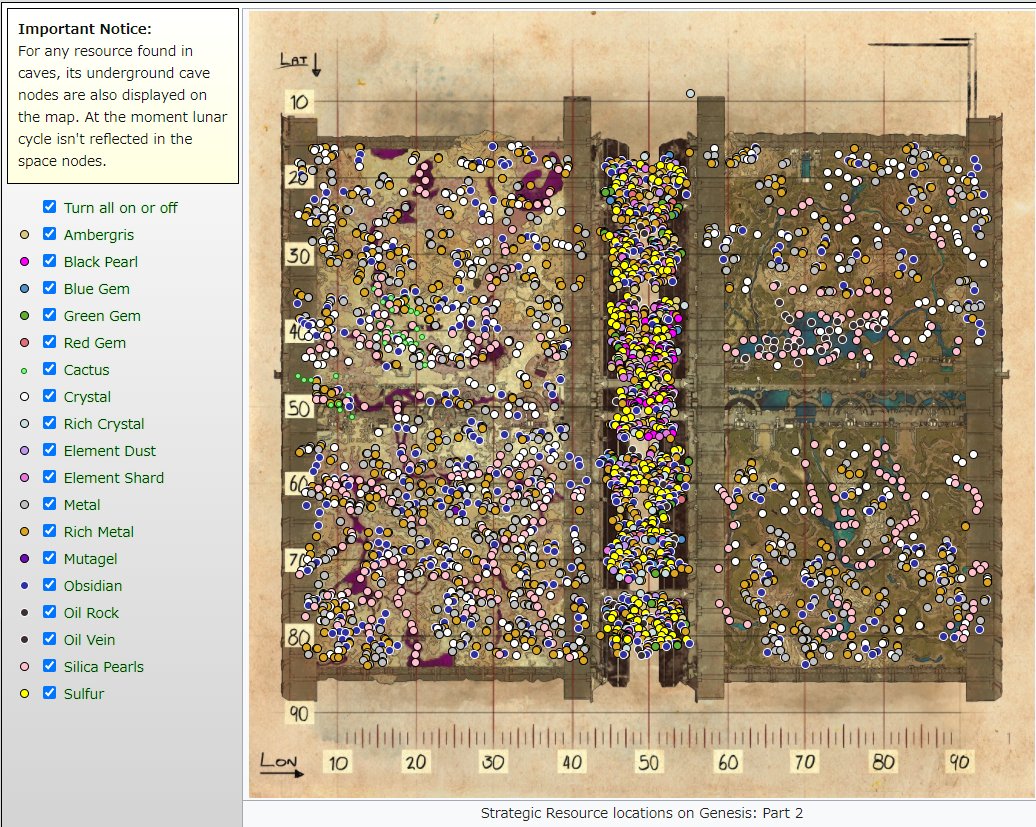
Task: Click the Element Shard label text
Action: pos(114,478)
